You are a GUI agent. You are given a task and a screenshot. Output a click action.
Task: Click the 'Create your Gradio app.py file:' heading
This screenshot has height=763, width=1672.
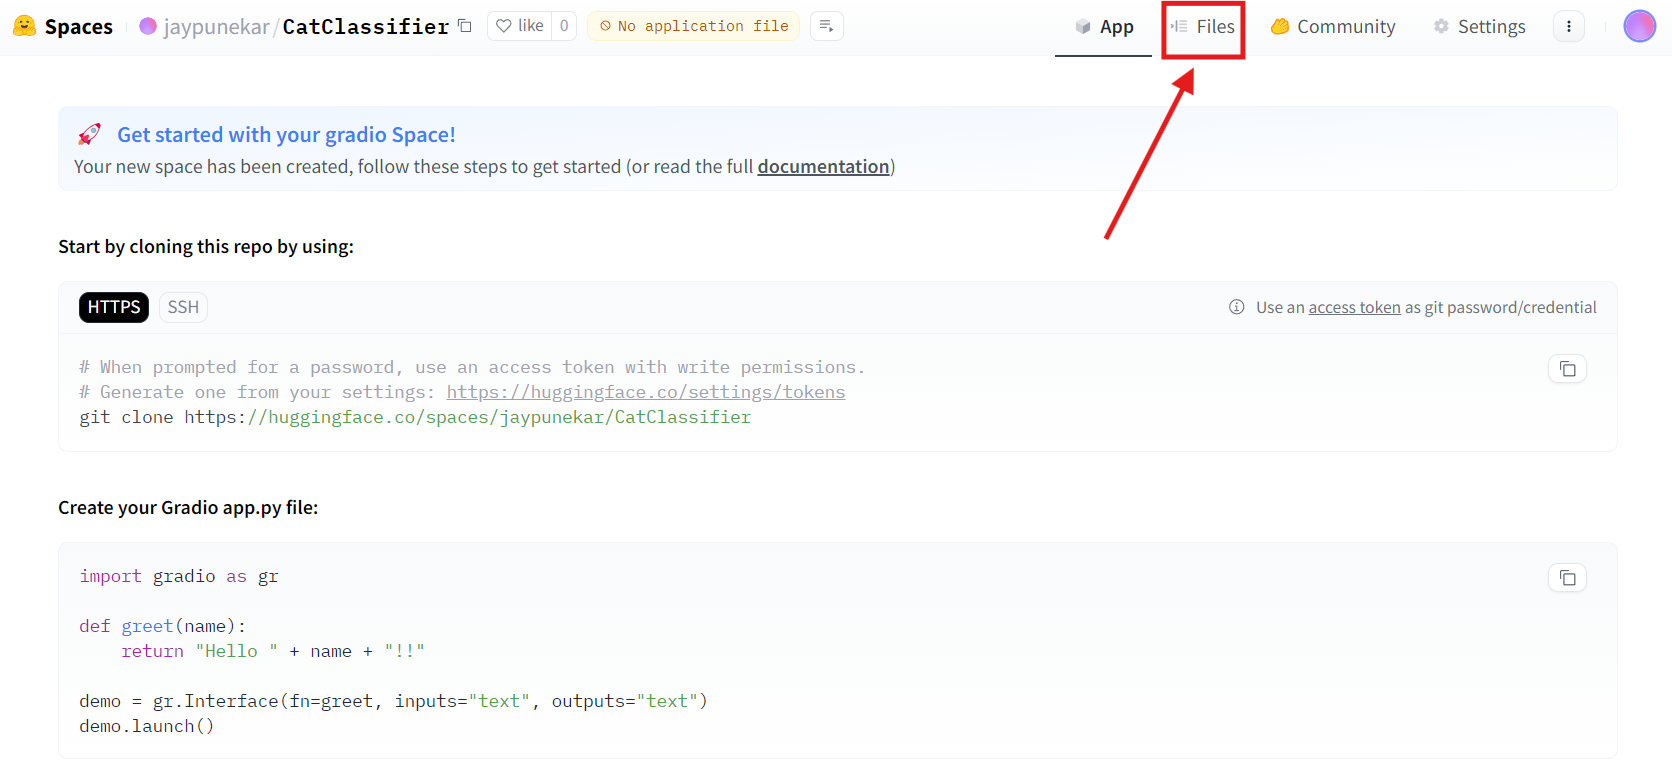[188, 507]
